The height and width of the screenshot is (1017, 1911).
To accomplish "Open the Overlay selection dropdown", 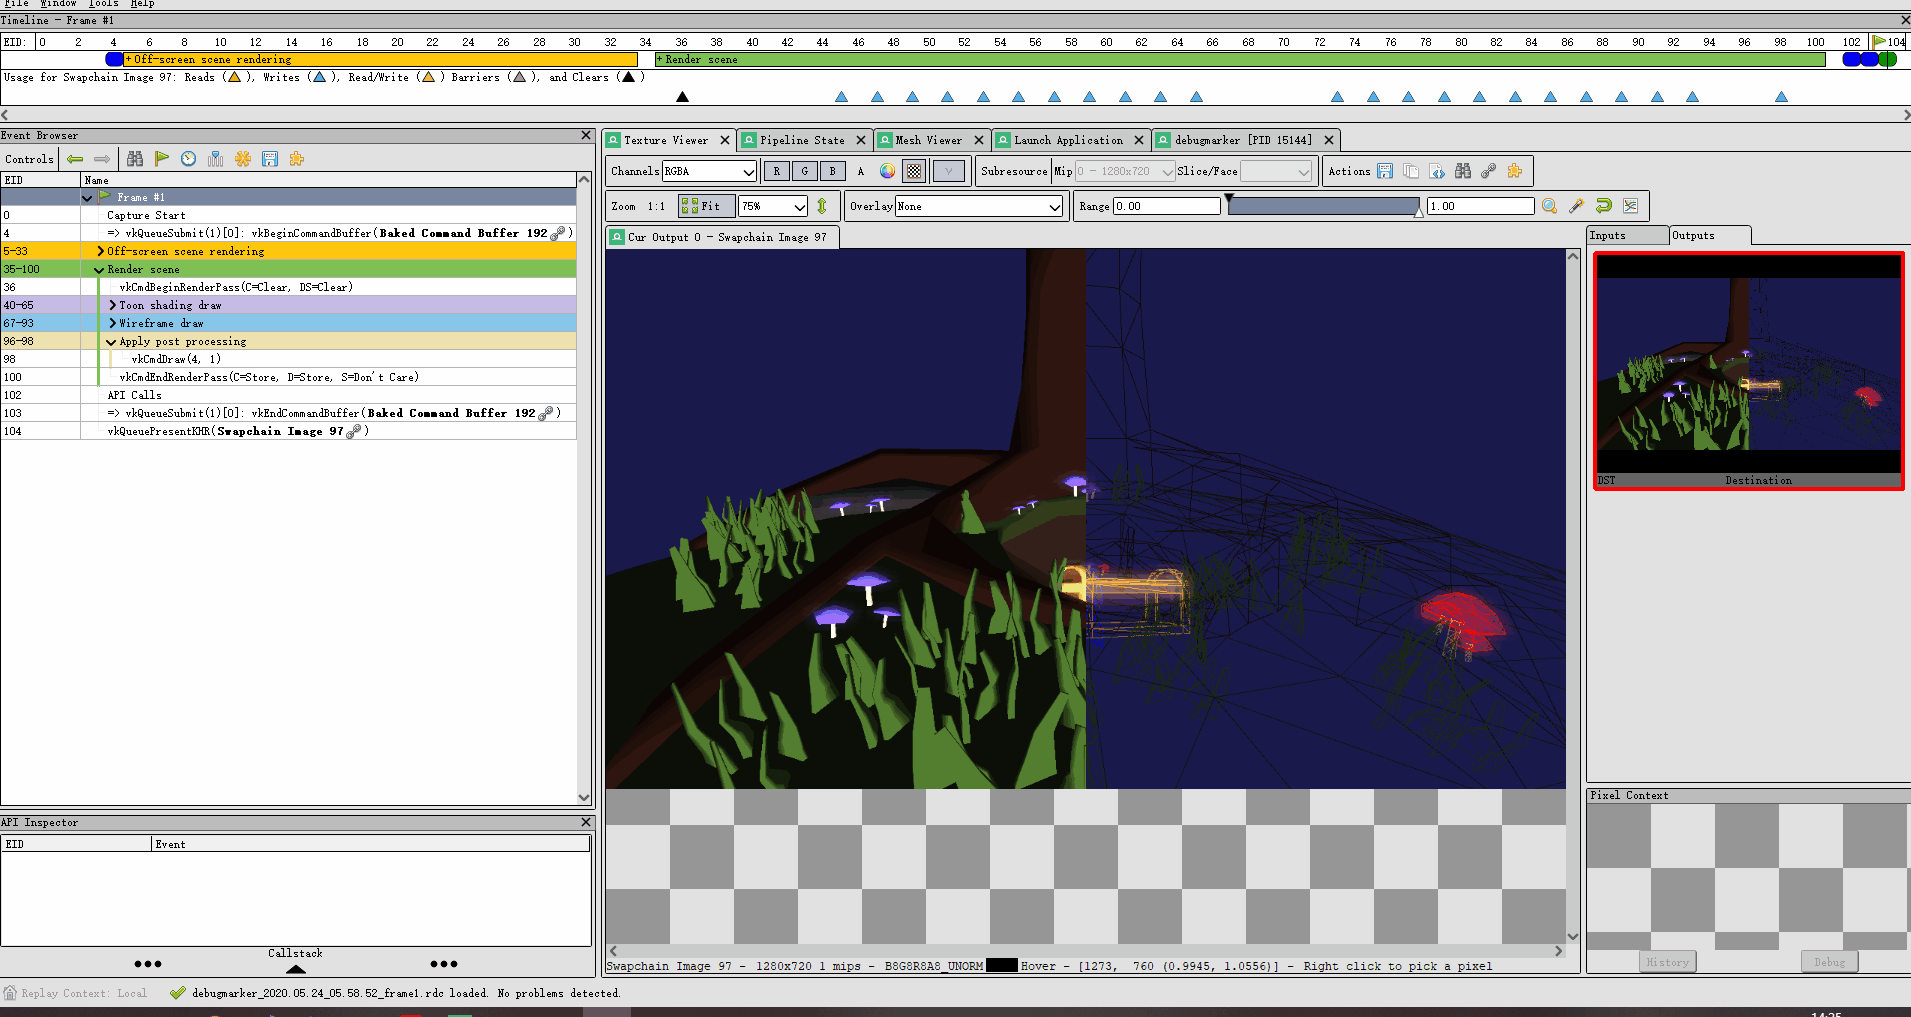I will 977,206.
